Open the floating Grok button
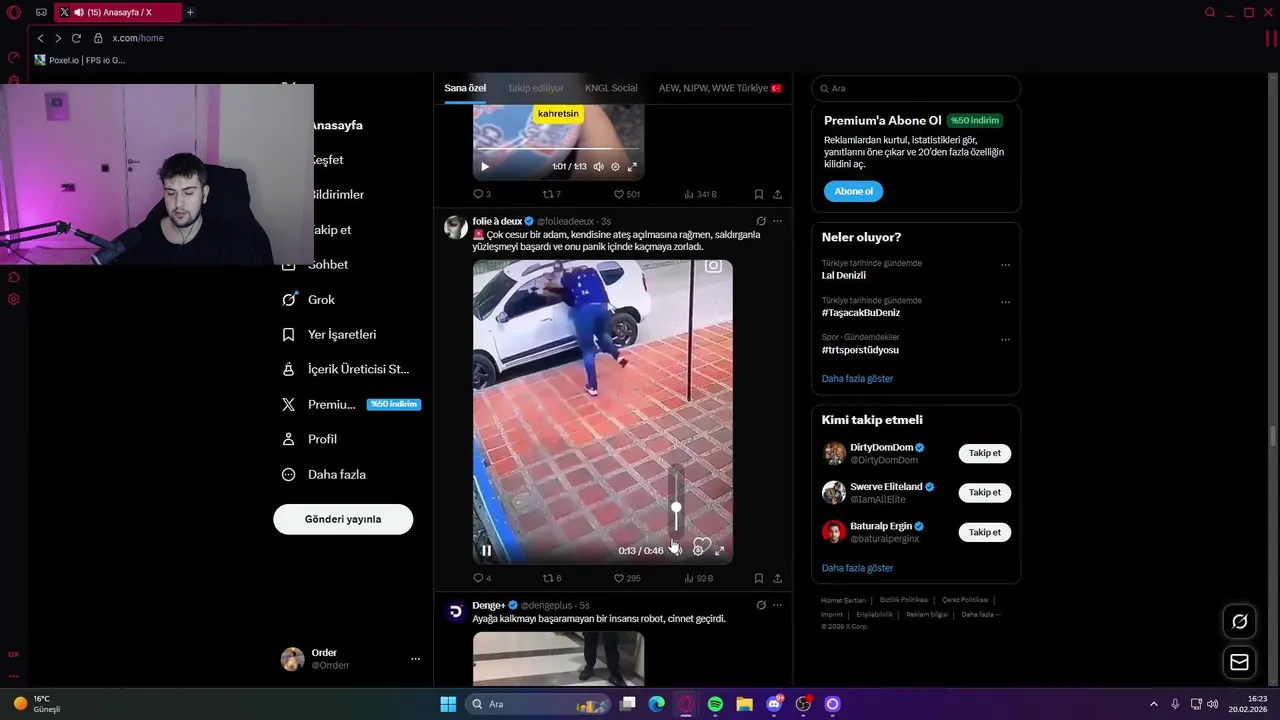Image resolution: width=1280 pixels, height=720 pixels. (x=1239, y=621)
